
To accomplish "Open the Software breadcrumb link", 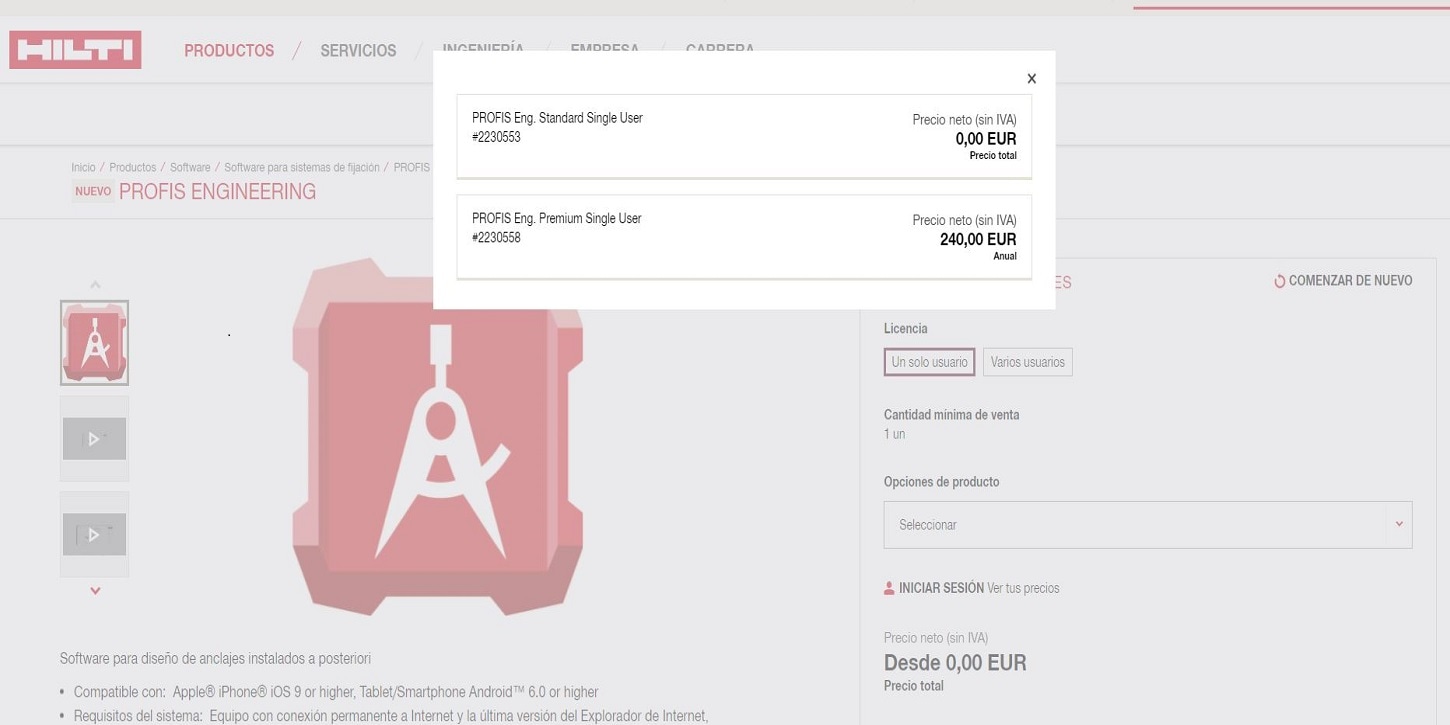I will pyautogui.click(x=190, y=167).
